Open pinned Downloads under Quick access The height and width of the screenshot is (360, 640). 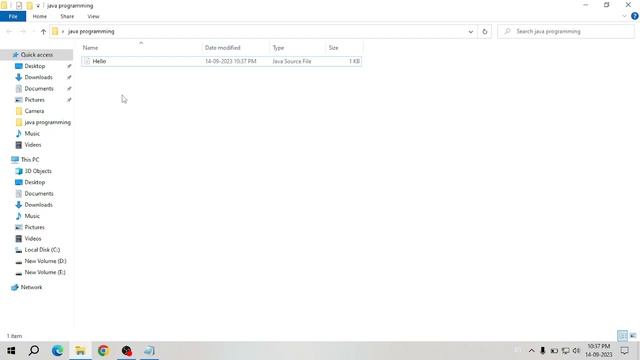click(x=38, y=77)
